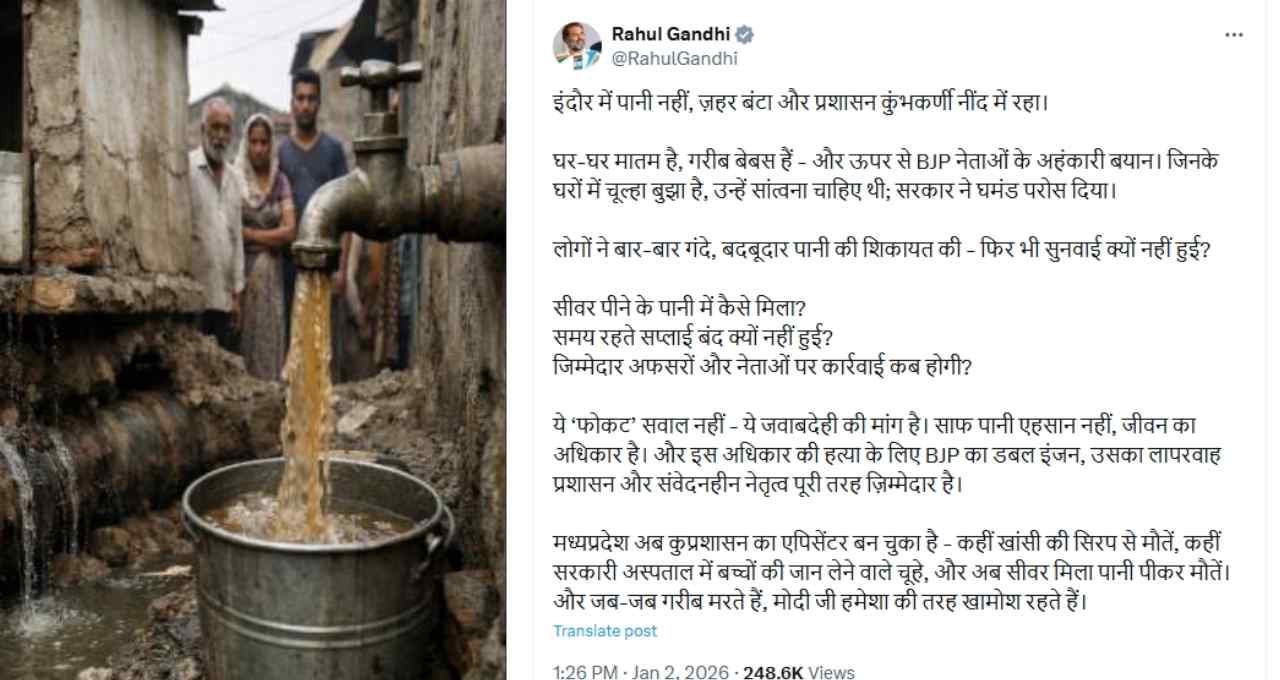The image size is (1280, 680).
Task: Click the line starting with जिम्मेदार अफसरों
Action: [762, 366]
